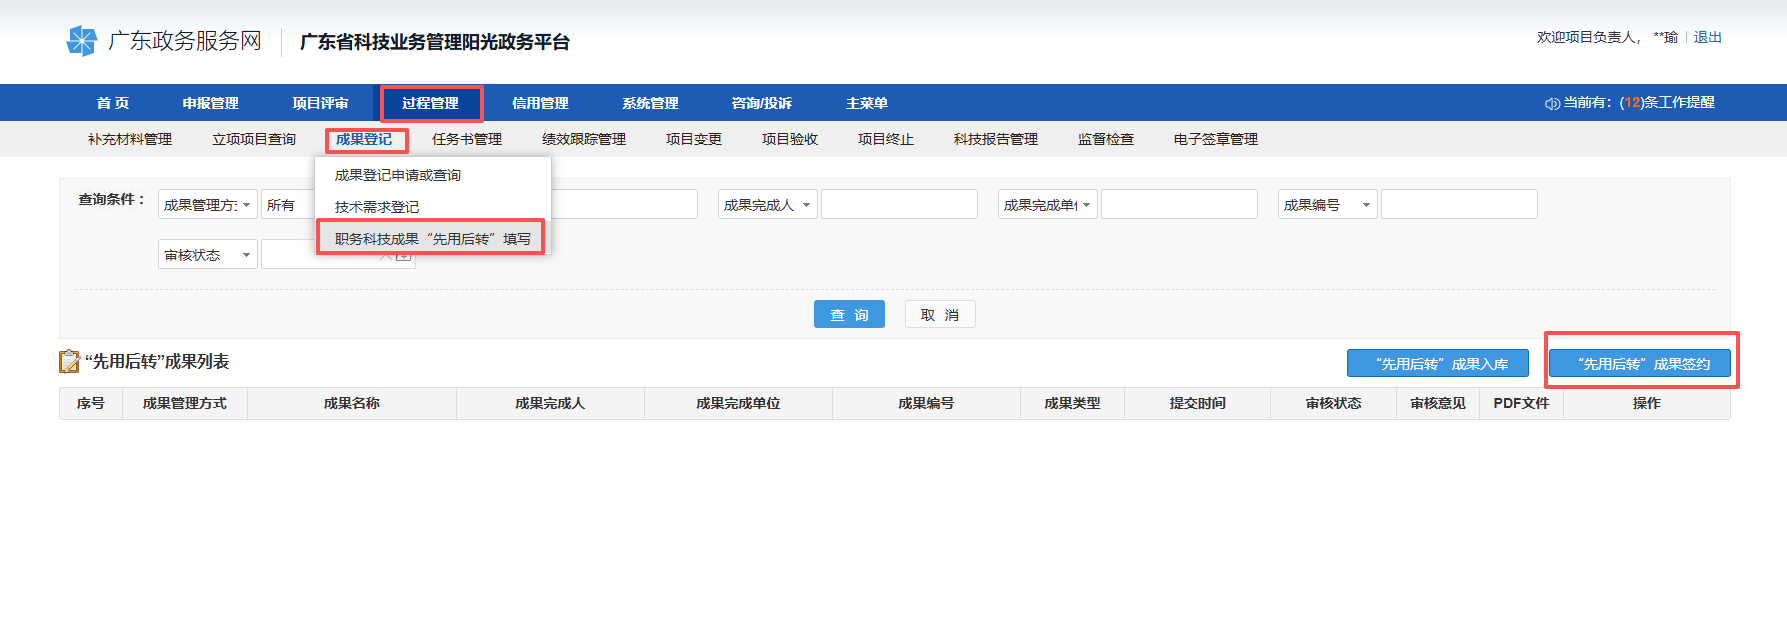
Task: Select the 过程管理 menu tab
Action: click(x=430, y=103)
